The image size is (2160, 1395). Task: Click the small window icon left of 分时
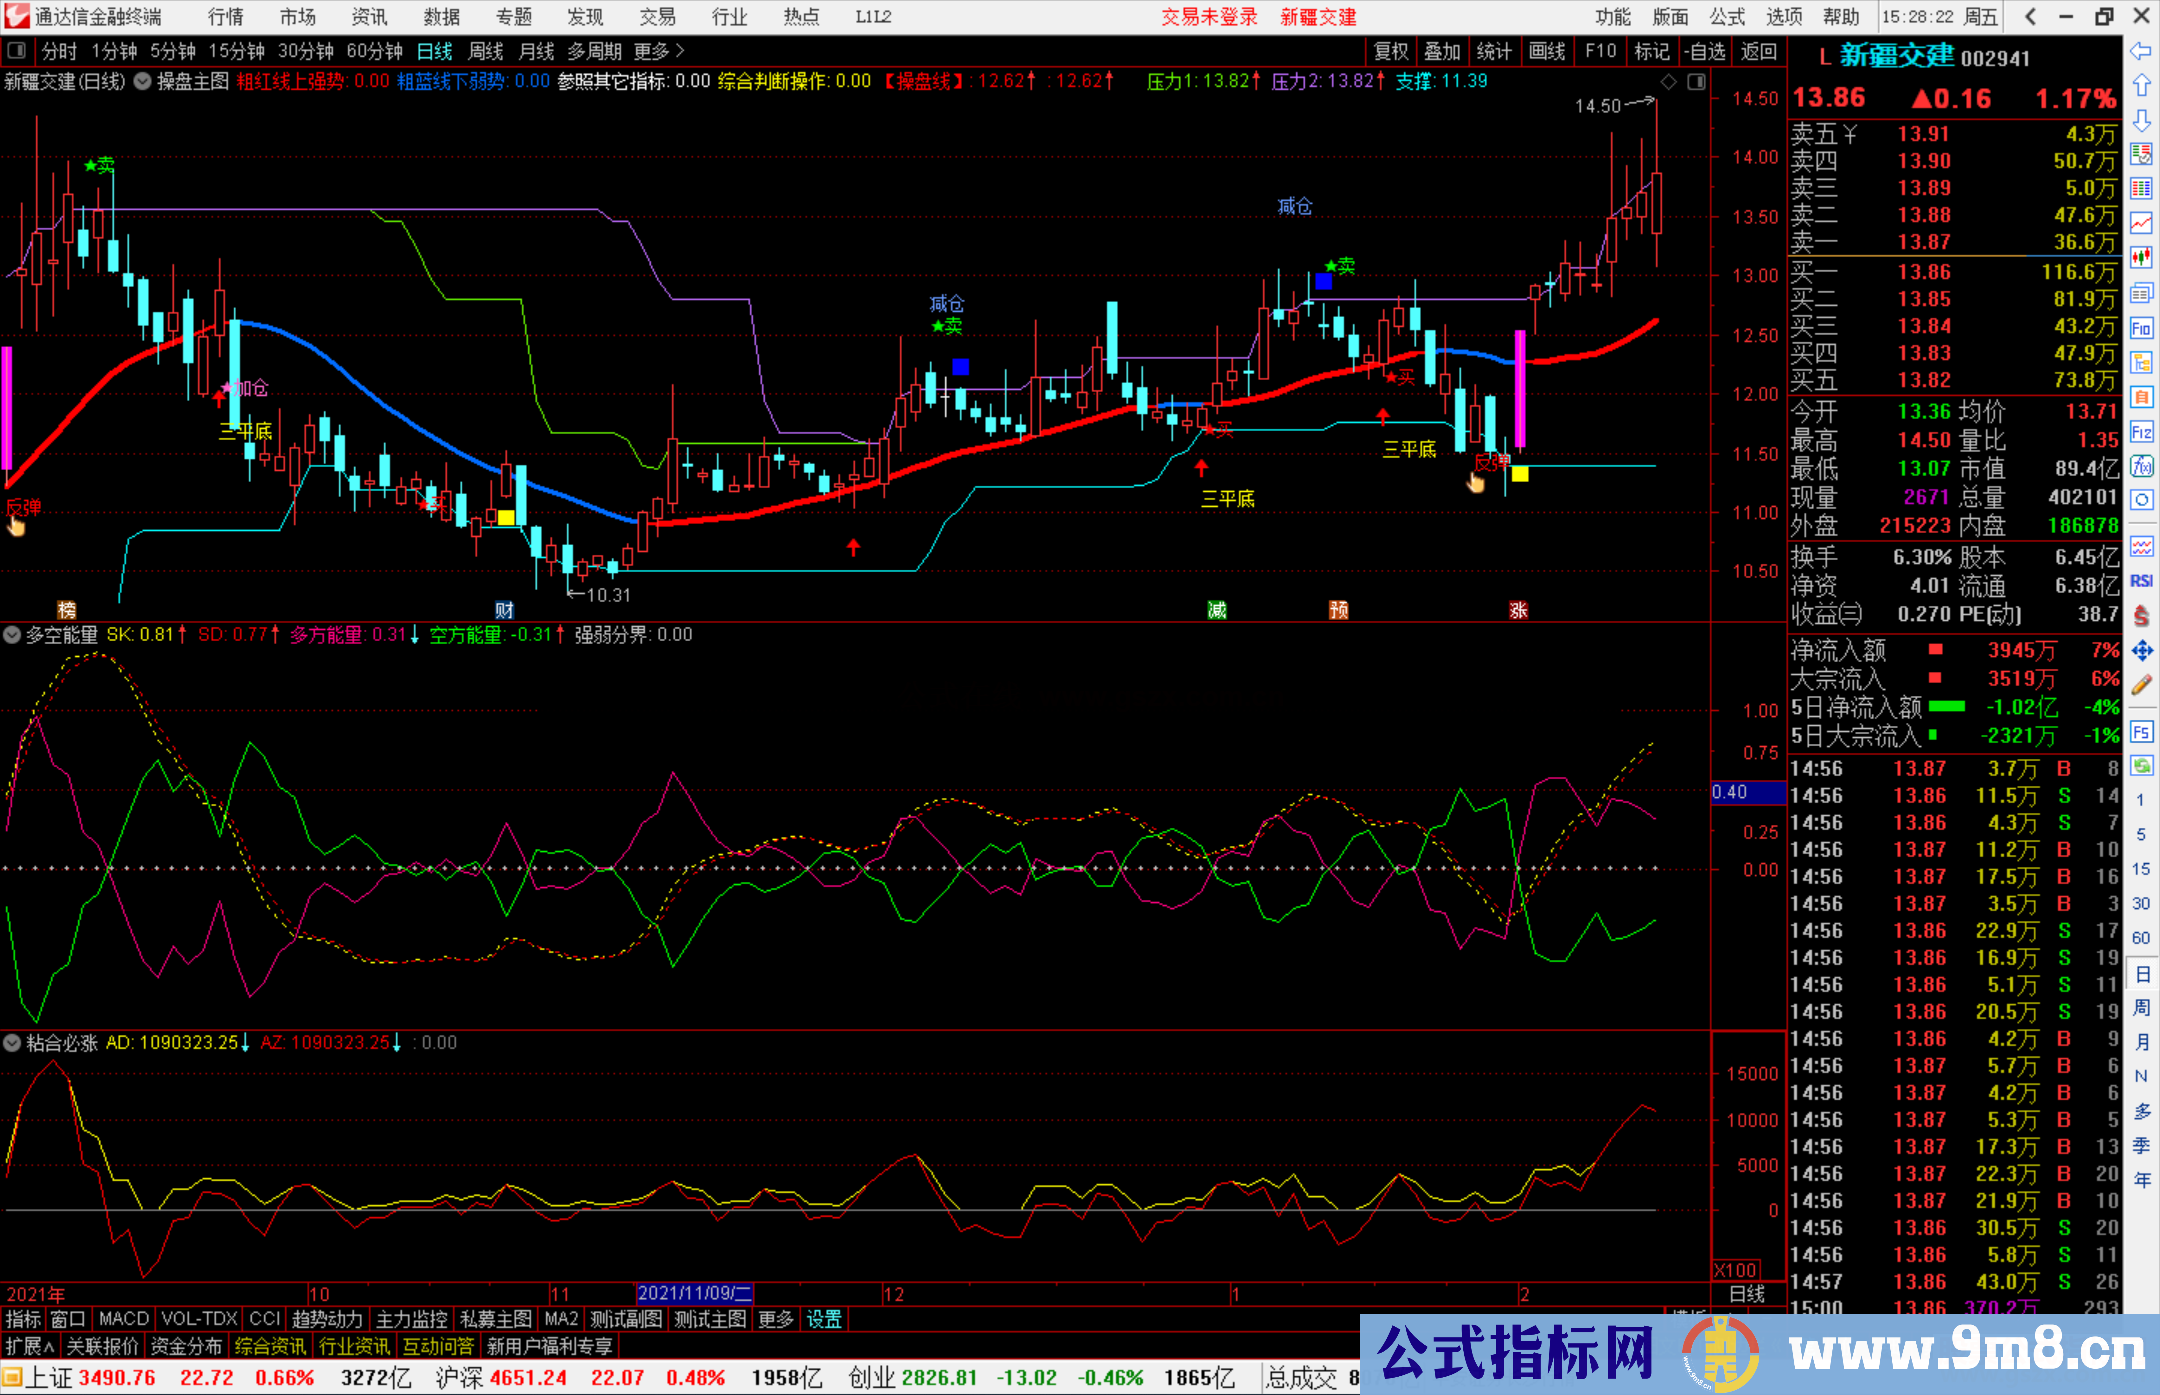(15, 50)
